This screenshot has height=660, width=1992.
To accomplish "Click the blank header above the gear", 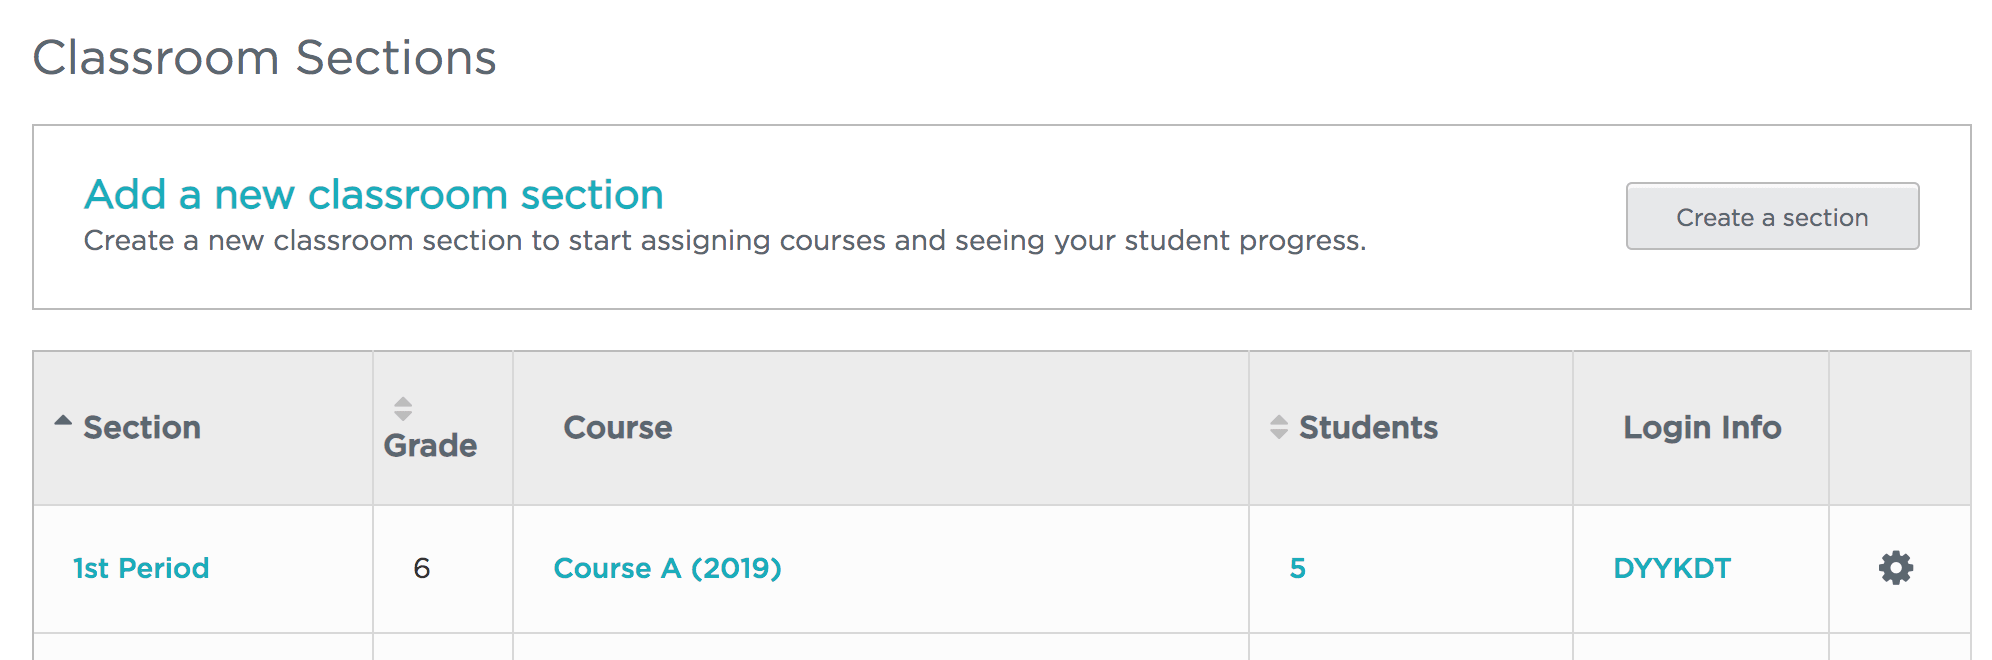I will [1898, 427].
